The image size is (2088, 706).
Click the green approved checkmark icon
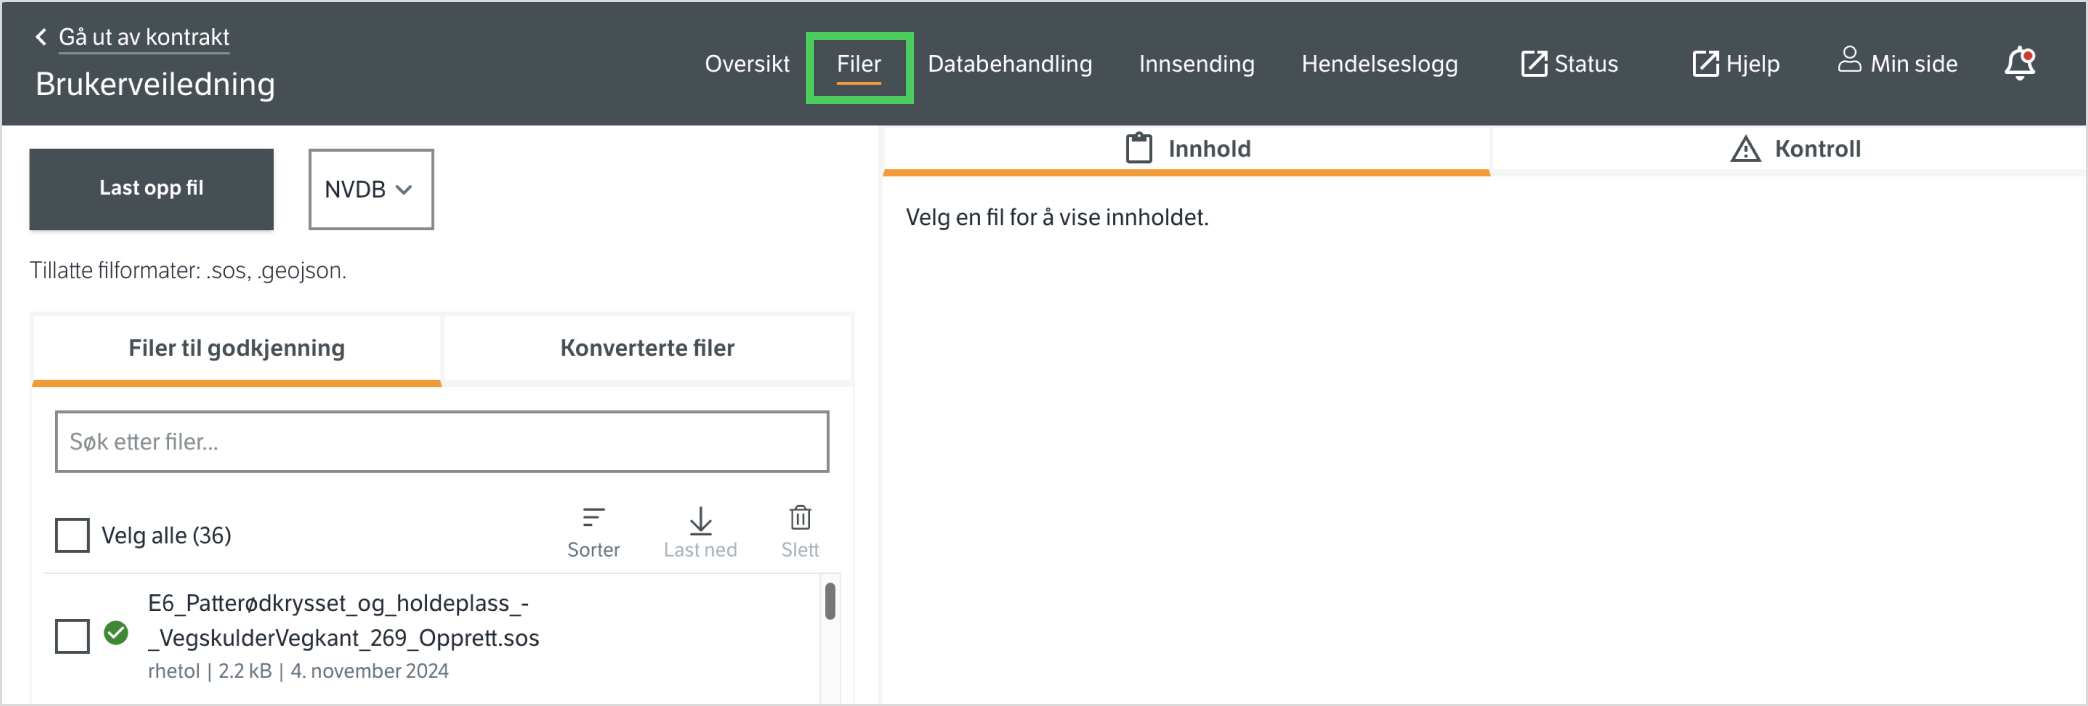click(116, 633)
